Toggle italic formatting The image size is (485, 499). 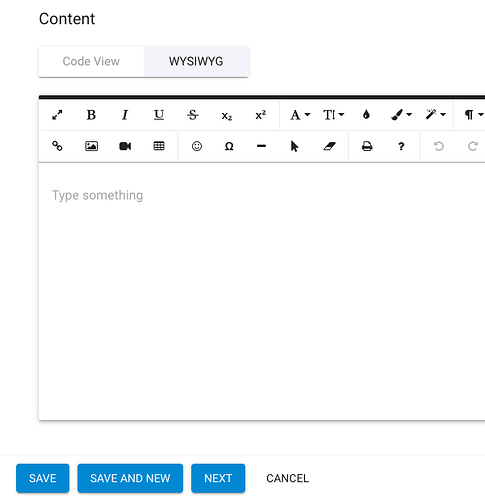[x=125, y=115]
